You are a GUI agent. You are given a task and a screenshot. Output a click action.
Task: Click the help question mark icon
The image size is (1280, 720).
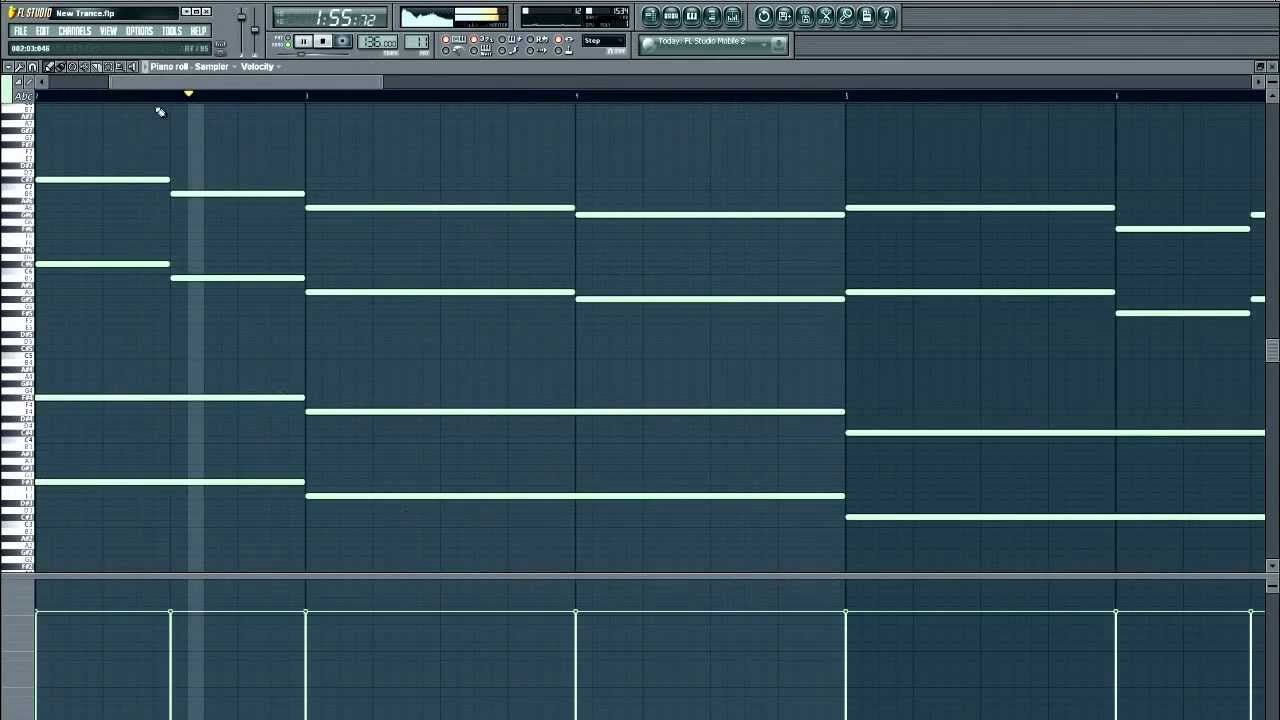click(x=886, y=16)
